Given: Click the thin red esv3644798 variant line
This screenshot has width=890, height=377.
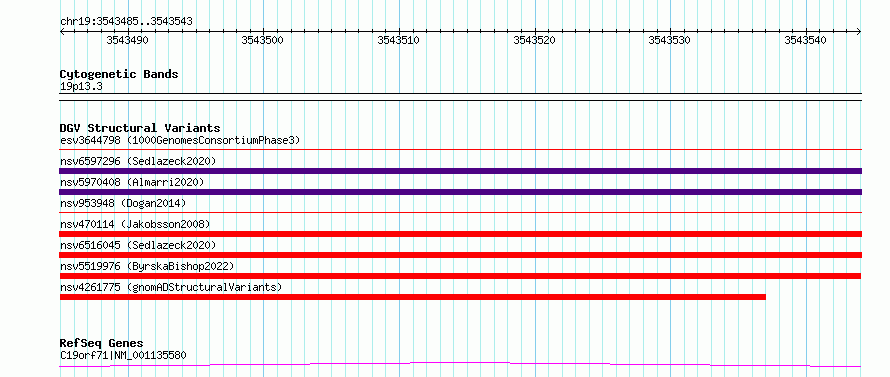Looking at the screenshot, I should coord(461,150).
